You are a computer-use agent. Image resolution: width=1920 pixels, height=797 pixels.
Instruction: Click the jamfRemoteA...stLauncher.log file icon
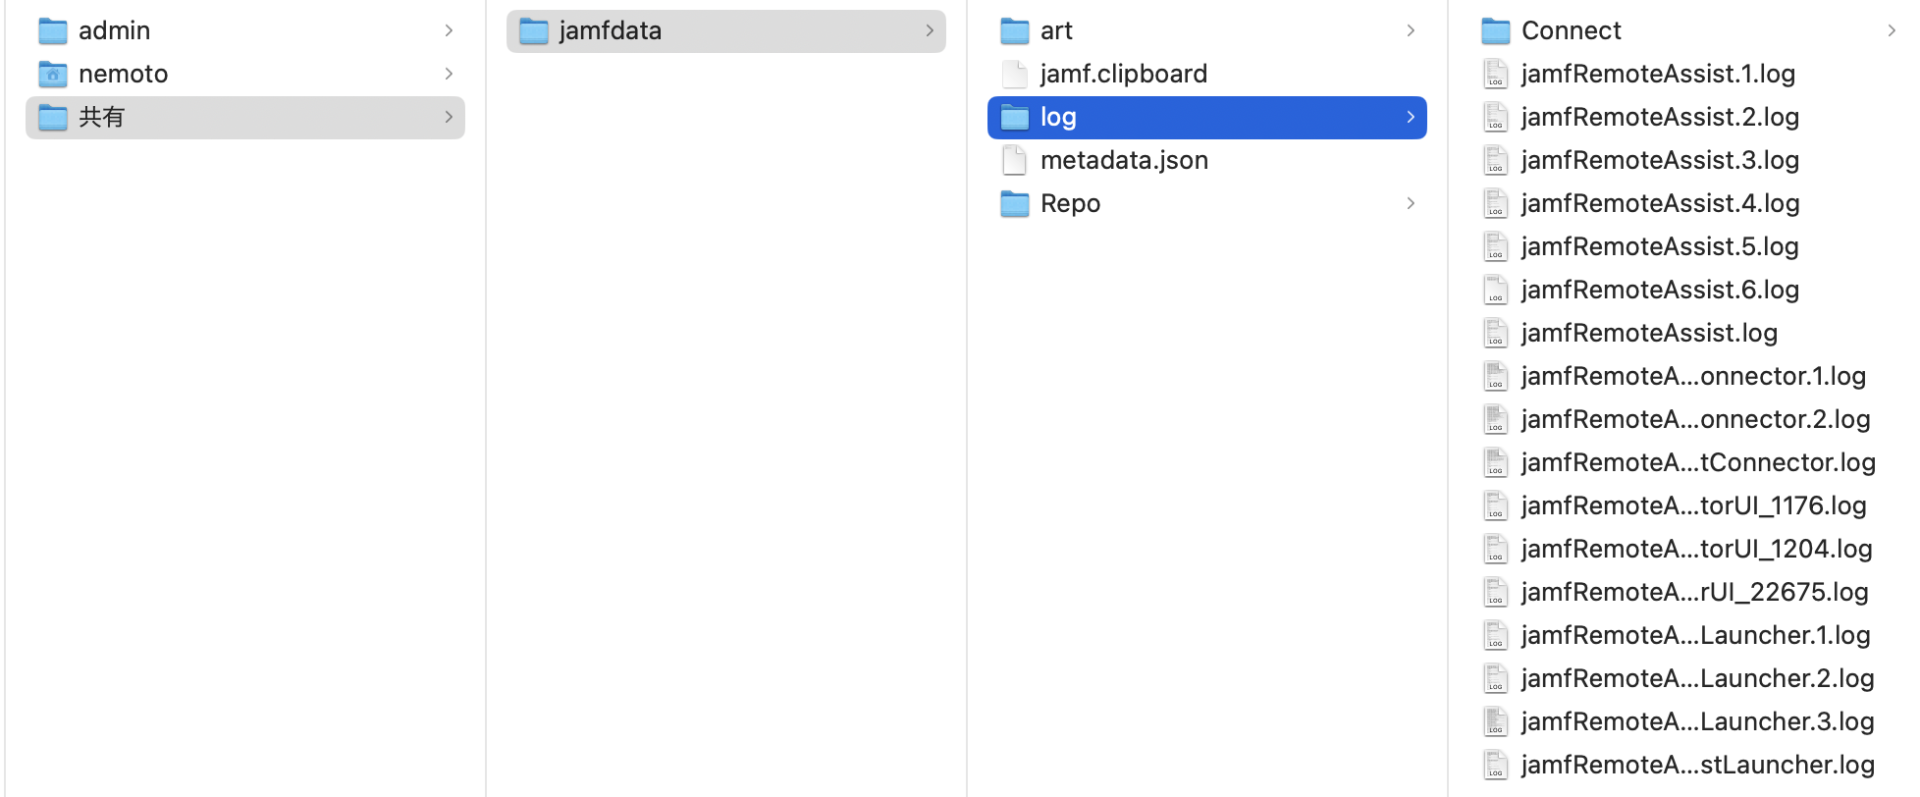click(x=1495, y=764)
